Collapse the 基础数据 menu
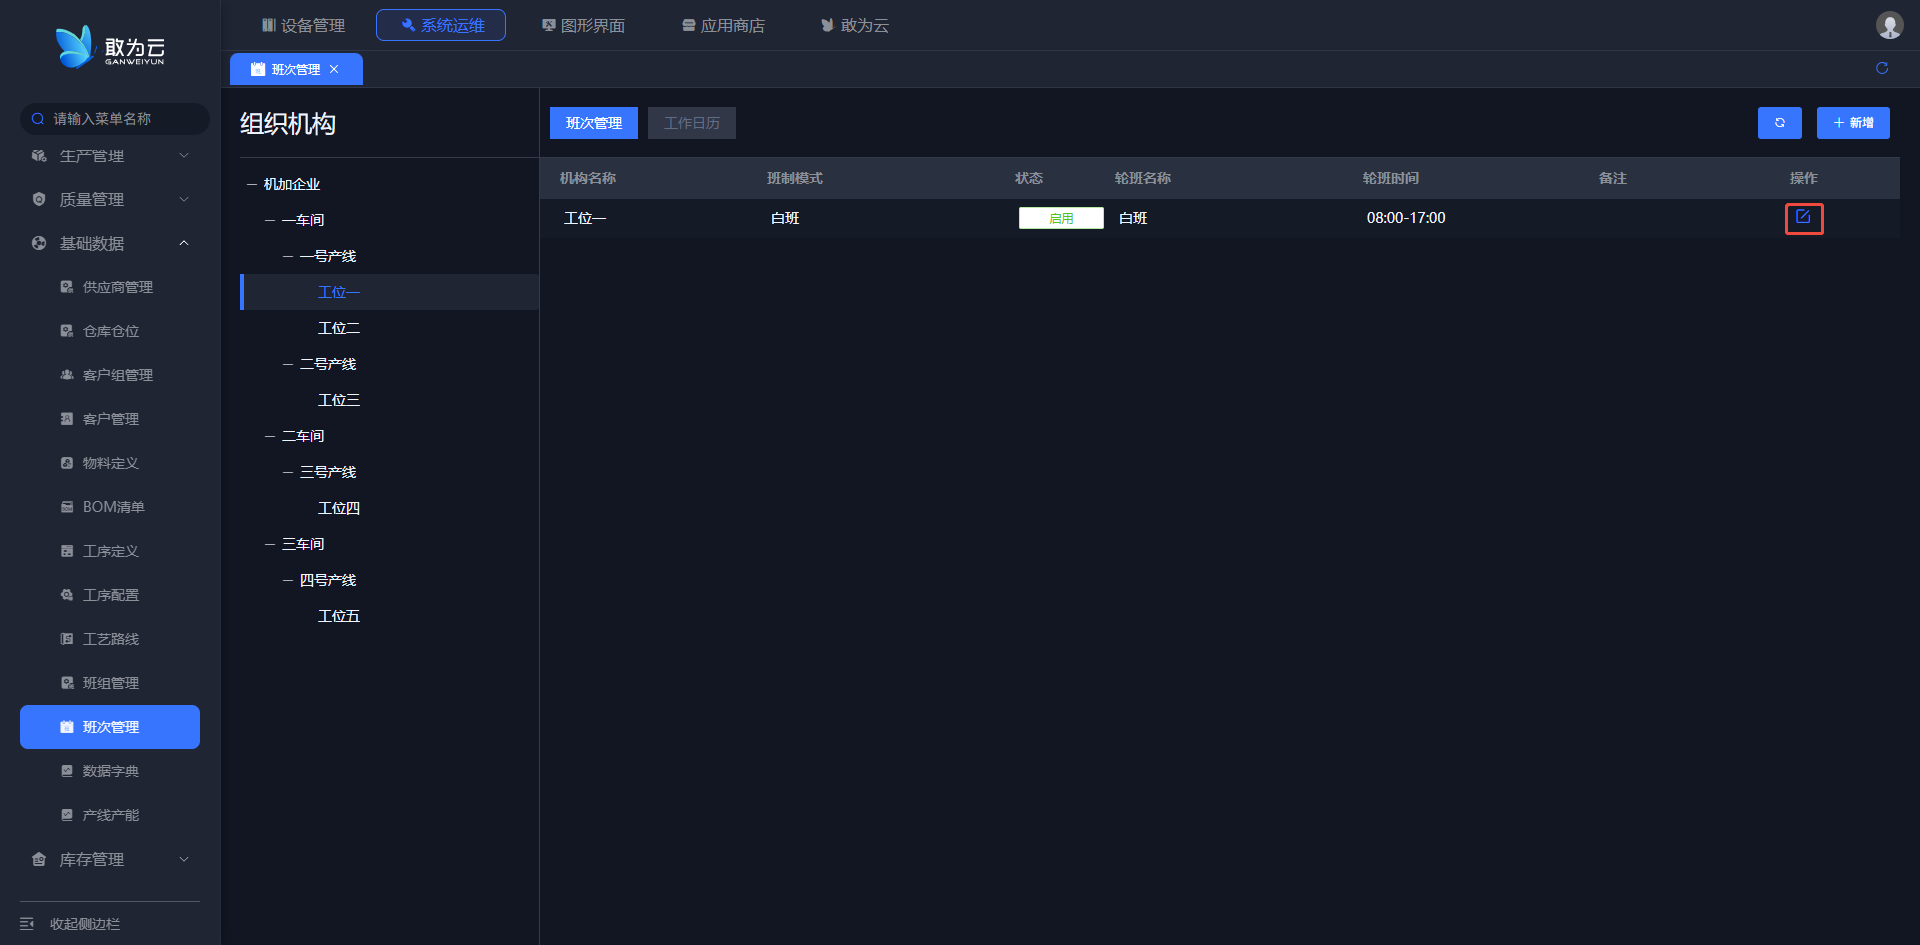This screenshot has height=945, width=1920. coord(108,244)
